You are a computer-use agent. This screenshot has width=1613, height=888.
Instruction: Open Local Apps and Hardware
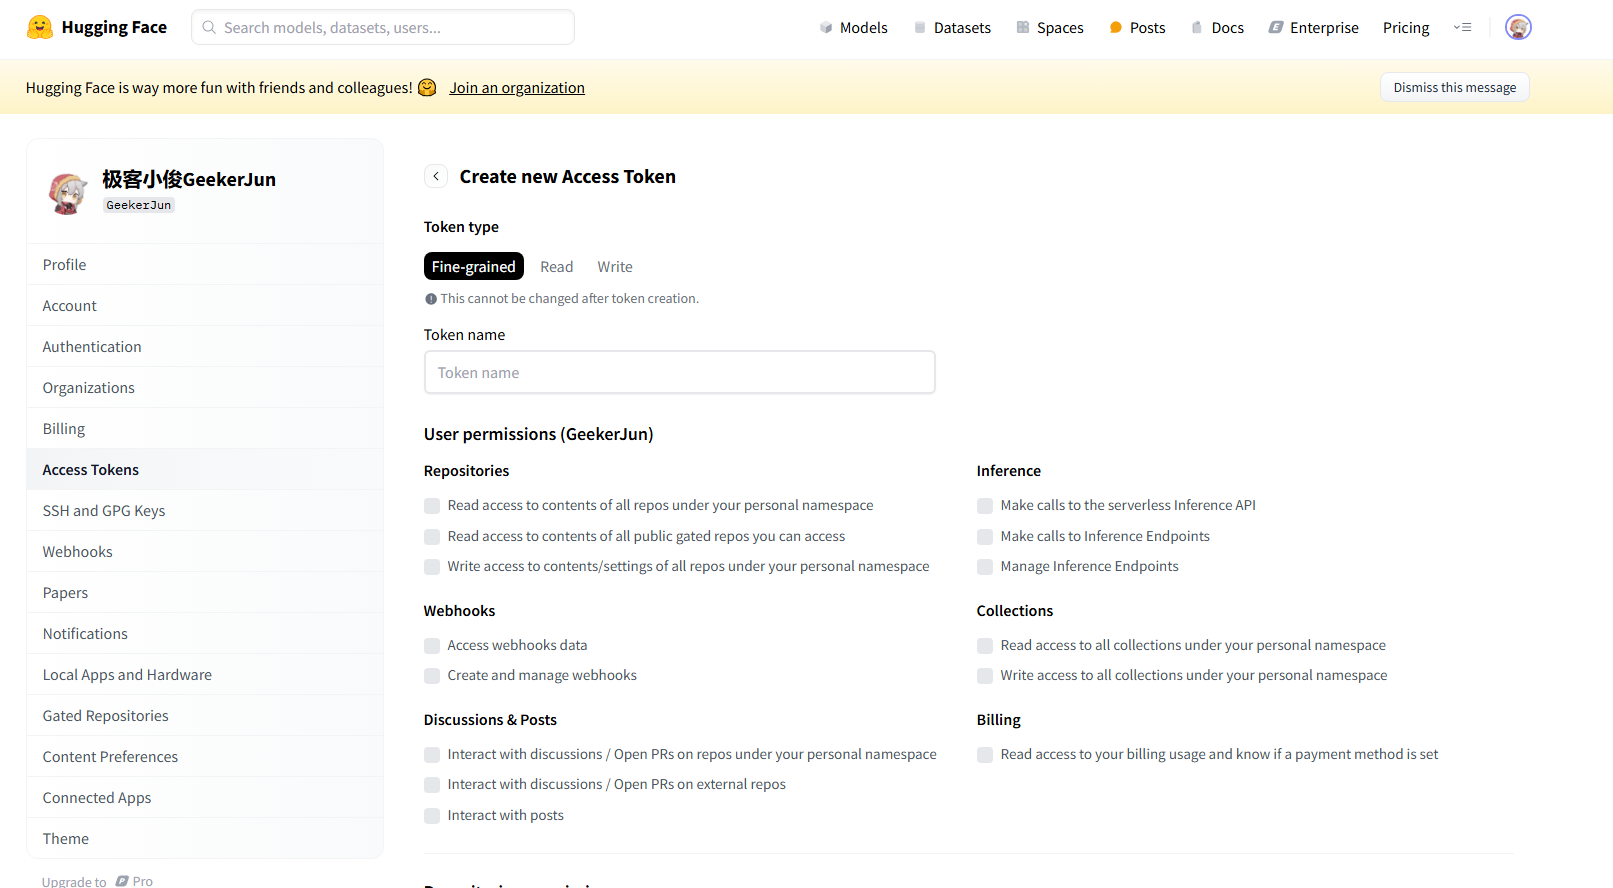point(205,674)
